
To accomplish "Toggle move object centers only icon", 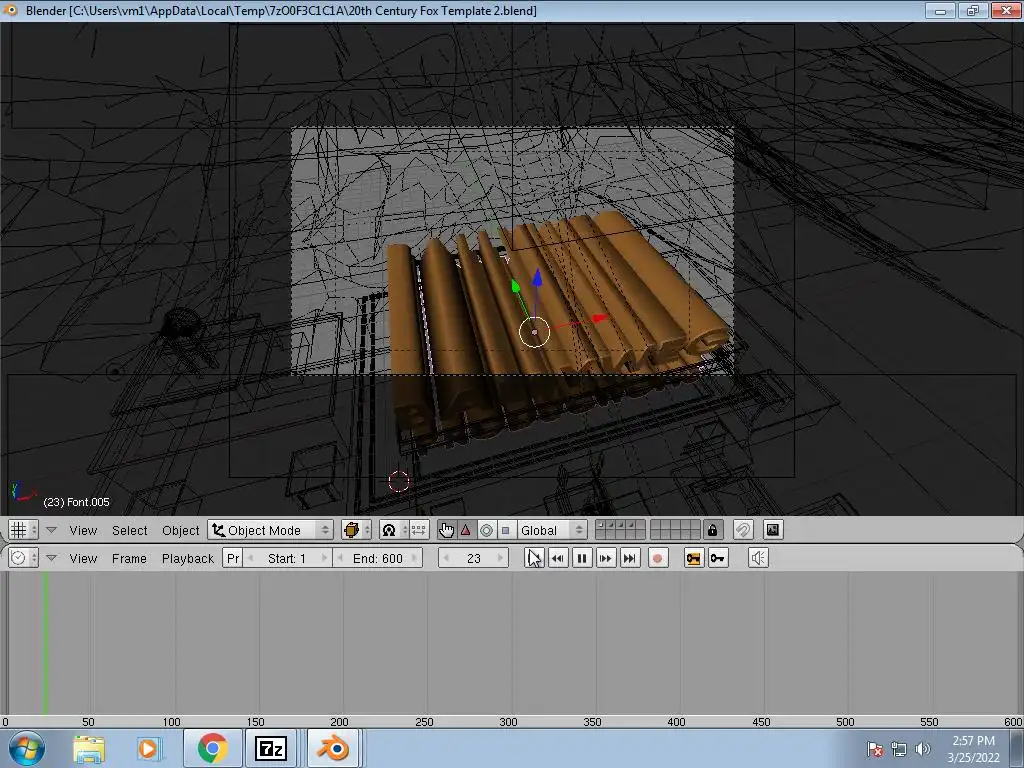I will coord(419,530).
